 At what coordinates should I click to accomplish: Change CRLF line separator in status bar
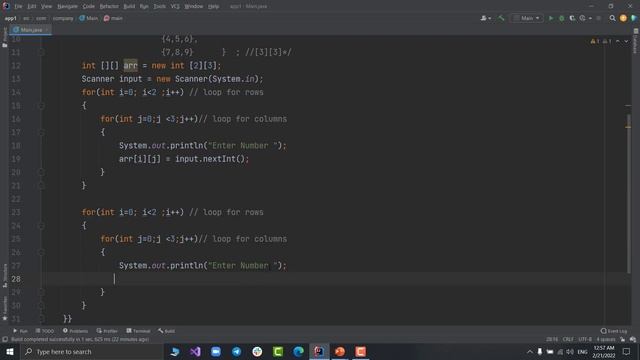click(x=568, y=339)
